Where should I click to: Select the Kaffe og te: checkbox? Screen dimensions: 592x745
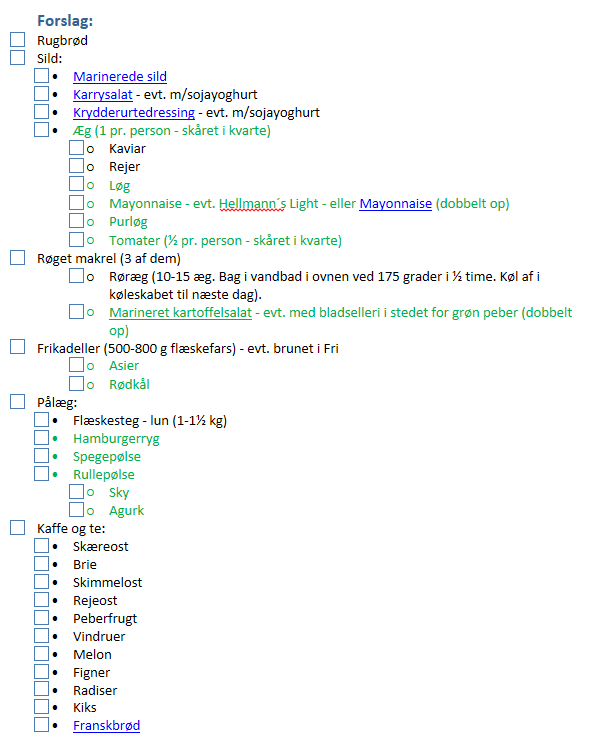pyautogui.click(x=18, y=527)
